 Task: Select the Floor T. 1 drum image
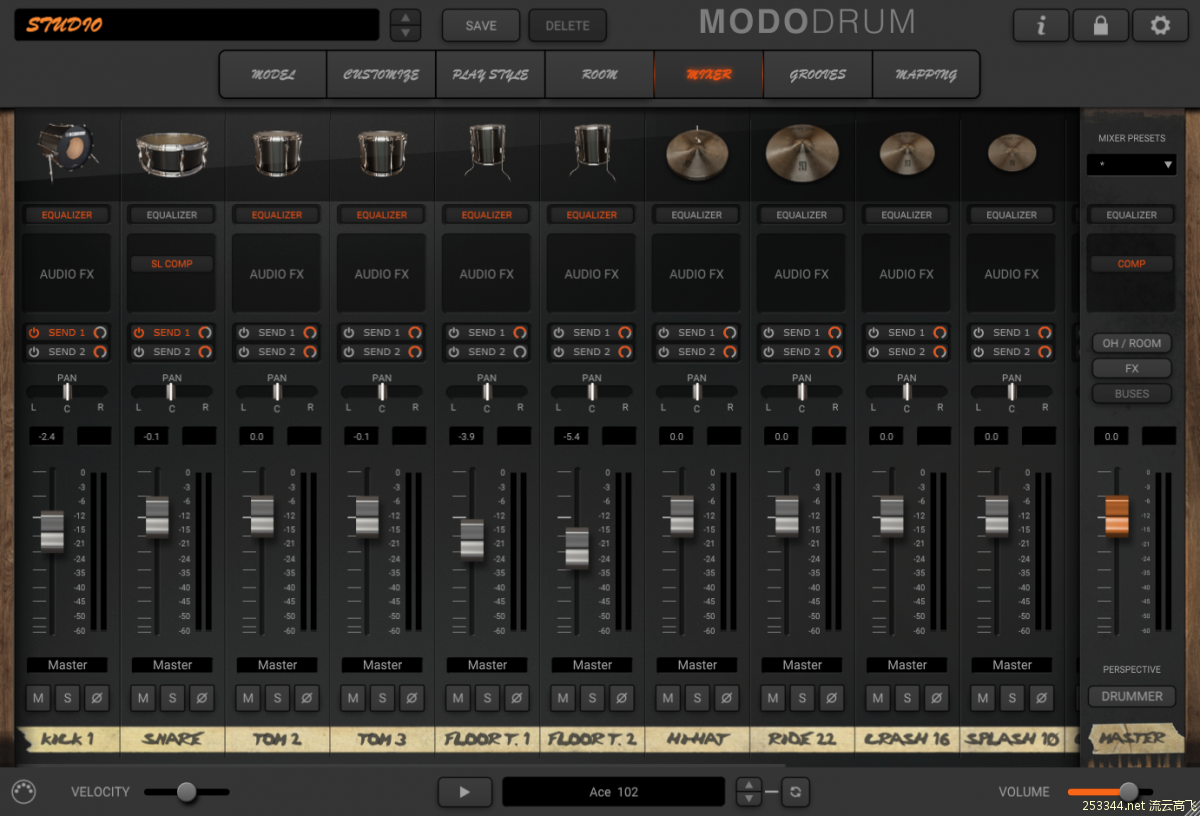(487, 152)
